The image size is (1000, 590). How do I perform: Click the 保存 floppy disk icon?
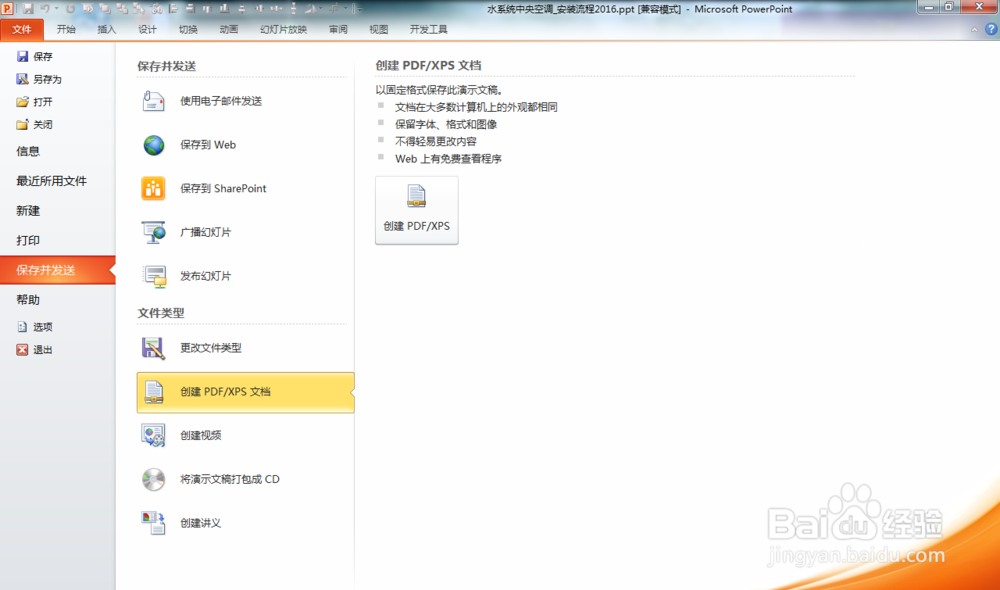22,56
